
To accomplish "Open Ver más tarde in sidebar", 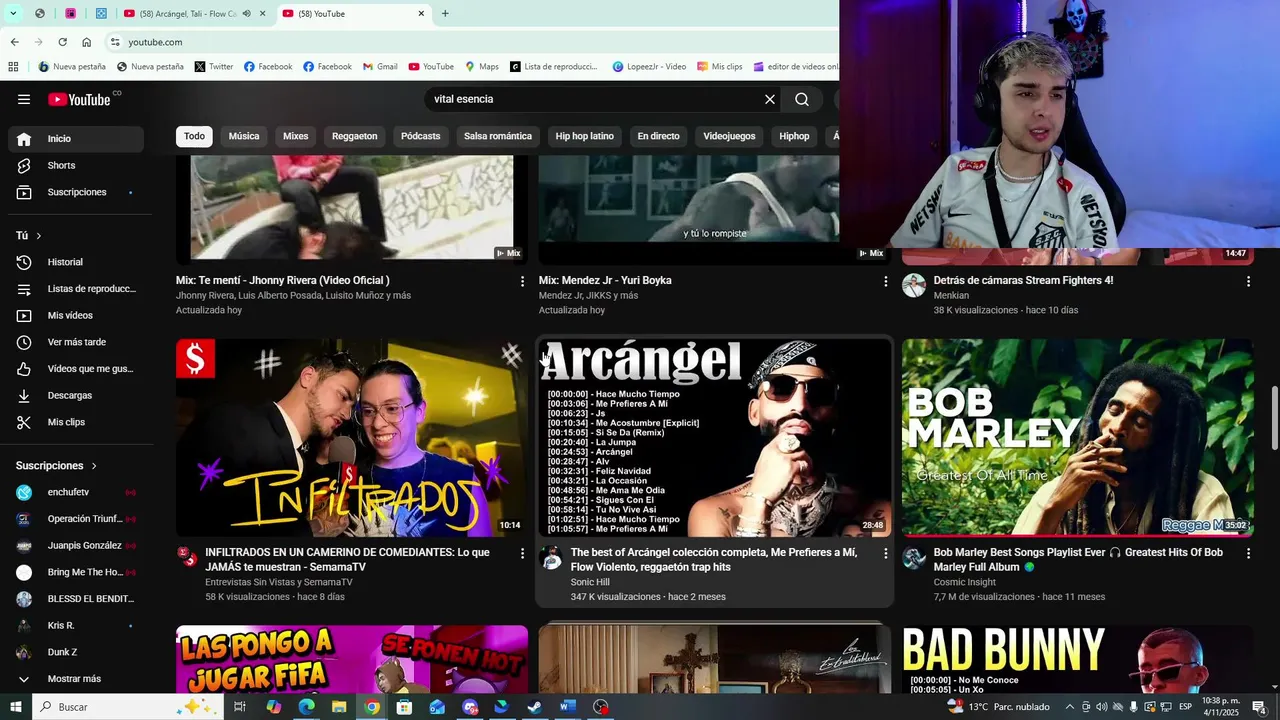I will 76,342.
